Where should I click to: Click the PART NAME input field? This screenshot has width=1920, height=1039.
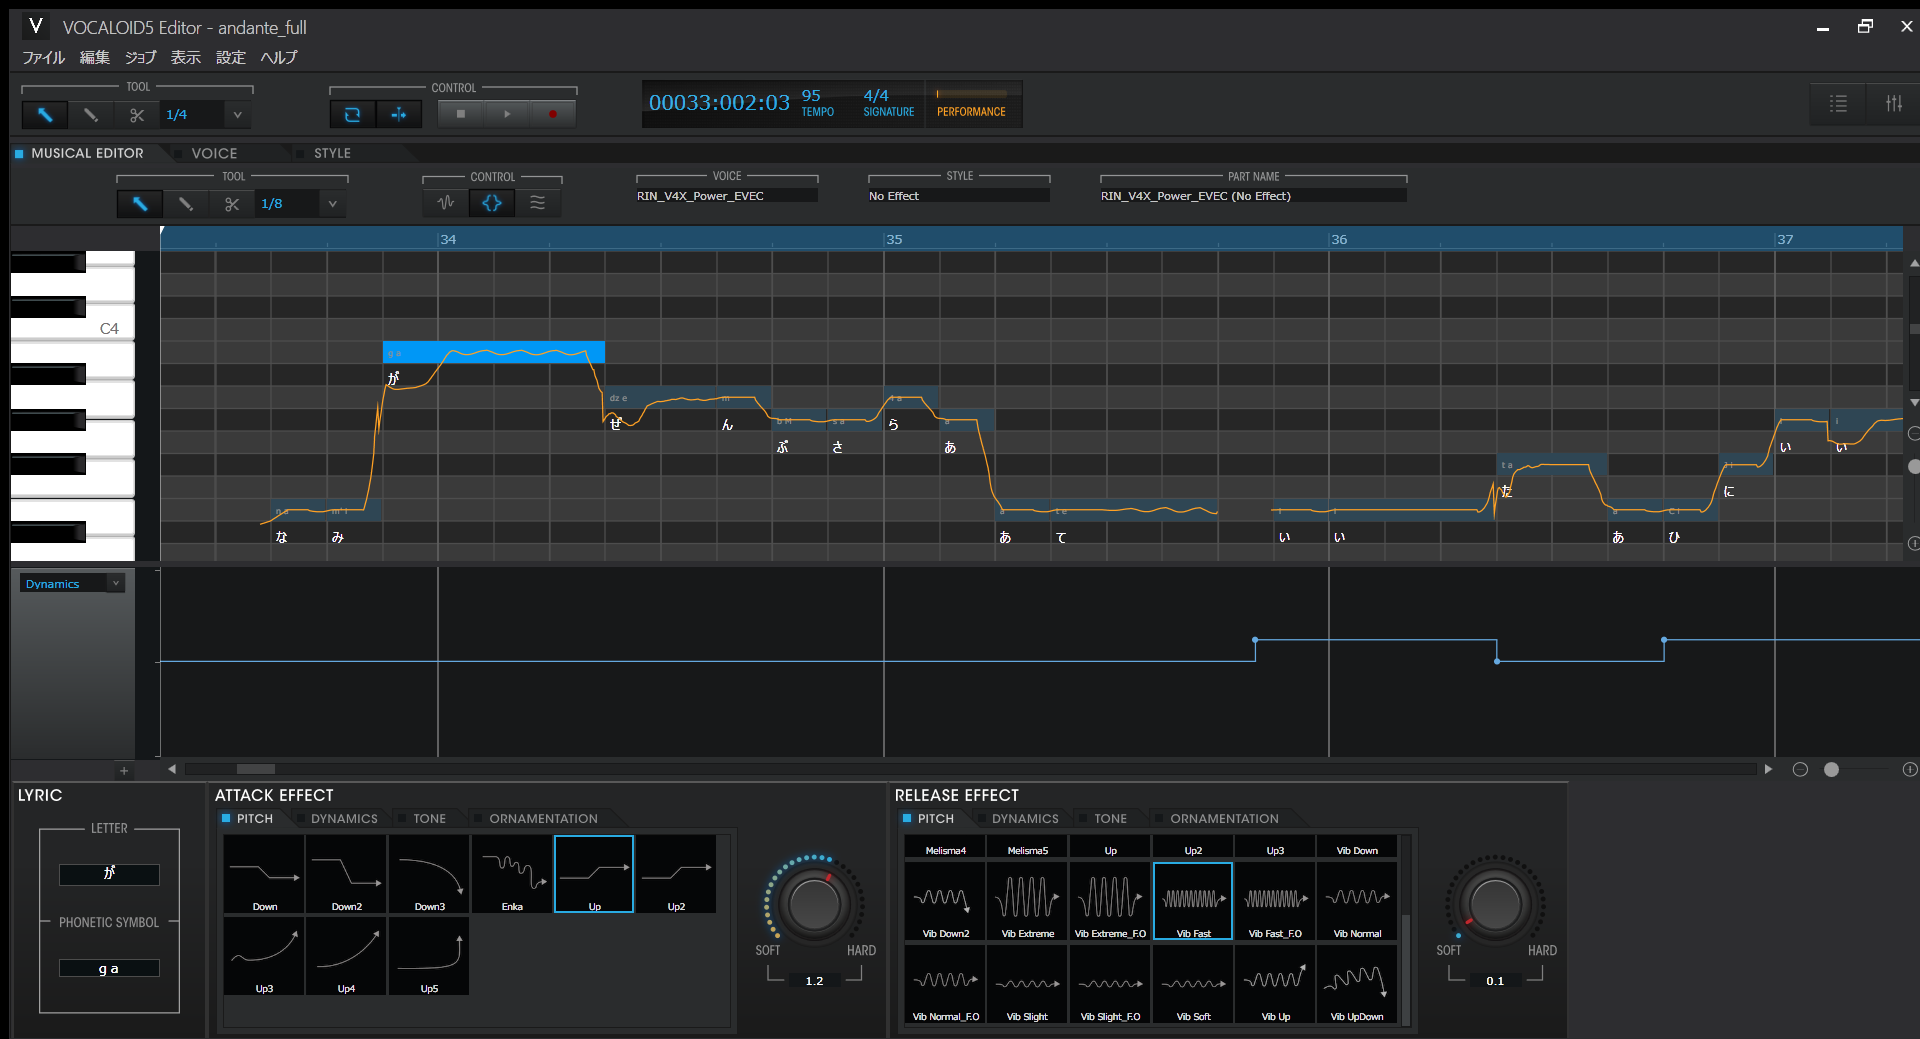click(x=1253, y=196)
